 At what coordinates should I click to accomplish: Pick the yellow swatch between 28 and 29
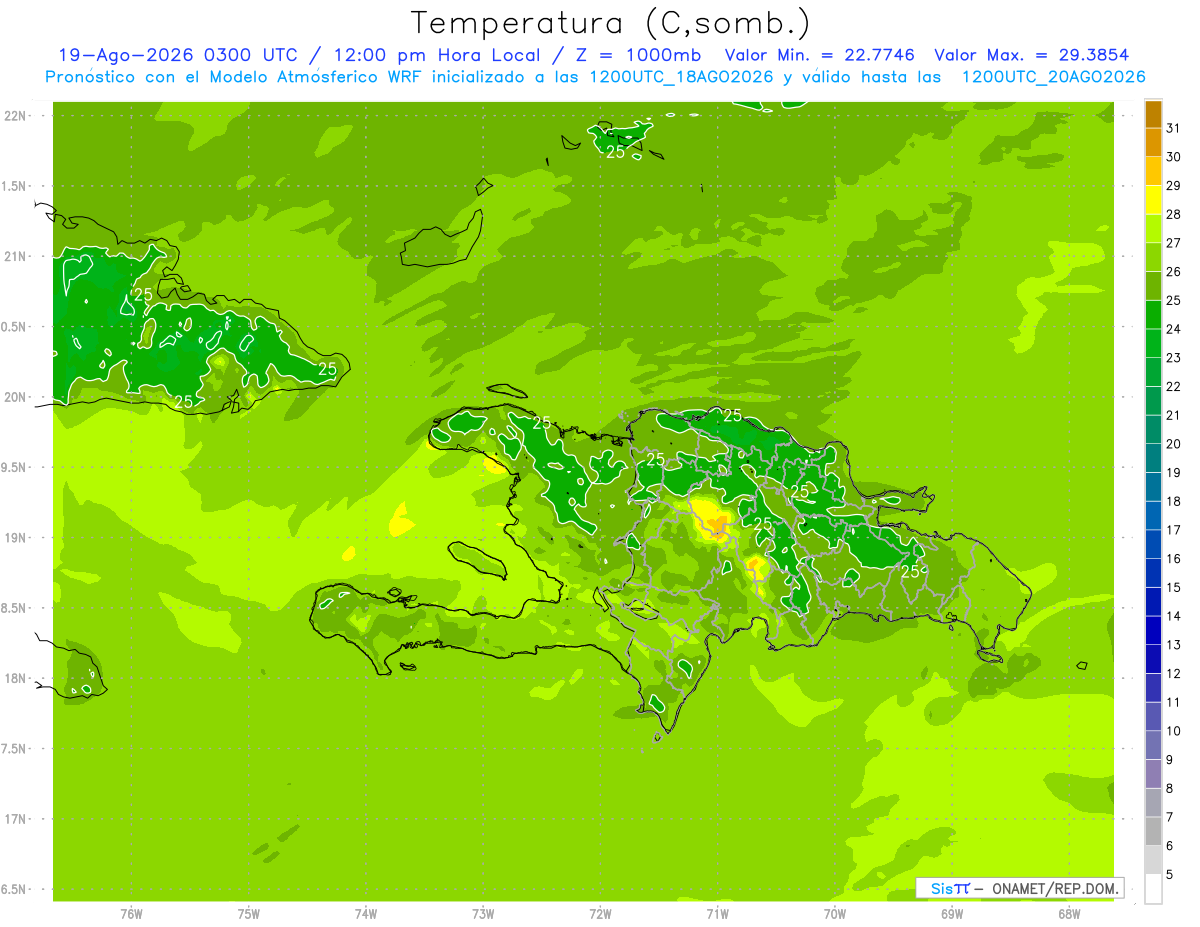coord(1153,200)
